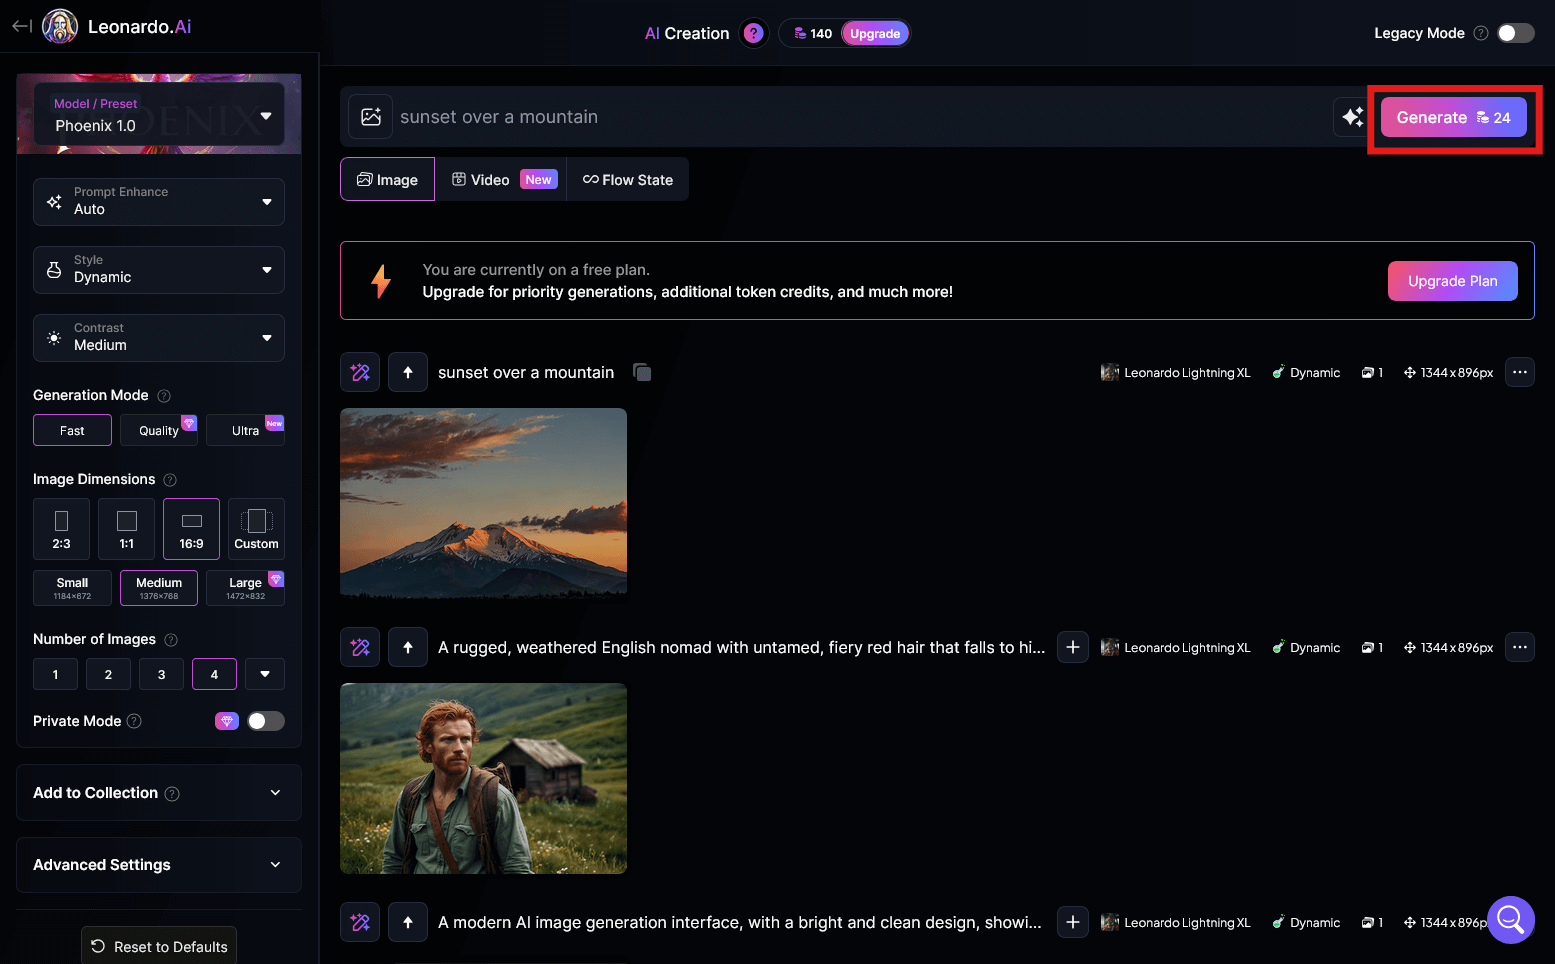This screenshot has width=1555, height=964.
Task: Click the prompt field with sunset over a mountain
Action: (x=860, y=117)
